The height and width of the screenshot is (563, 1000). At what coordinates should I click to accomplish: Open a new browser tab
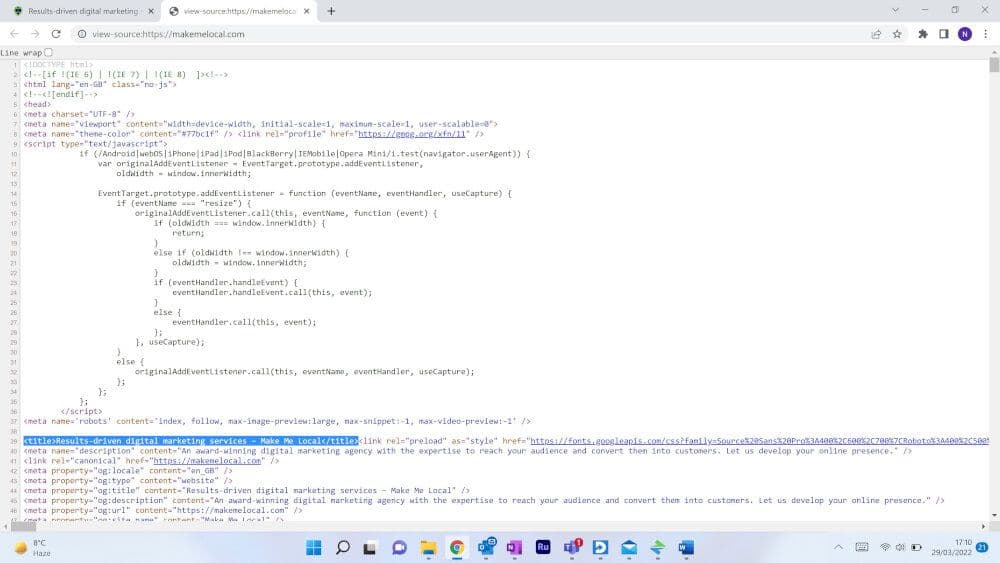pos(331,11)
